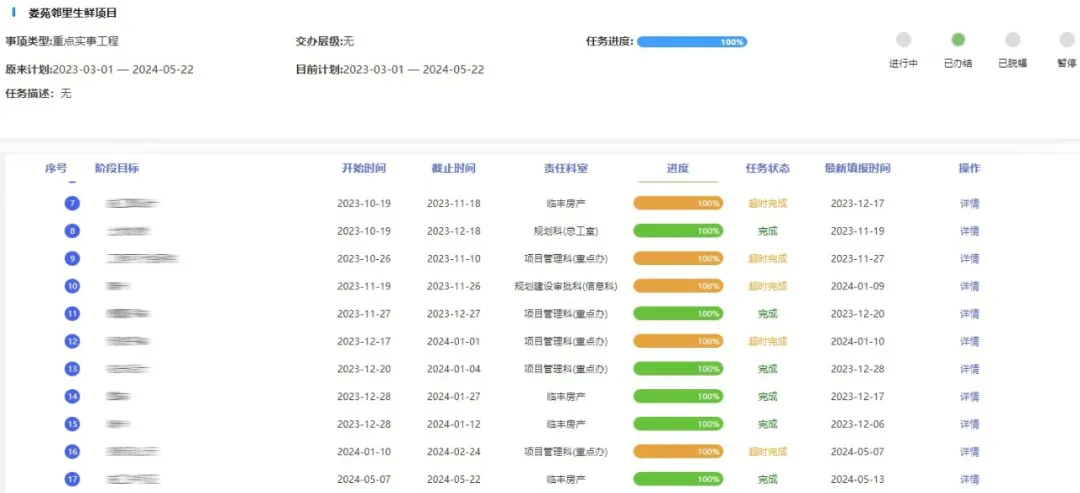
Task: Click the row number 17 badge
Action: tap(72, 479)
